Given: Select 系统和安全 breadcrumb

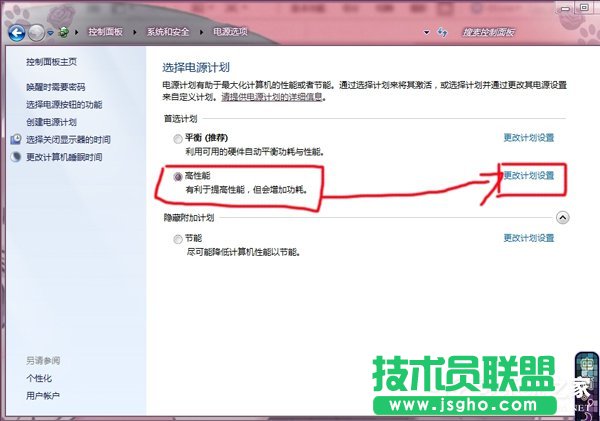Looking at the screenshot, I should pyautogui.click(x=168, y=32).
